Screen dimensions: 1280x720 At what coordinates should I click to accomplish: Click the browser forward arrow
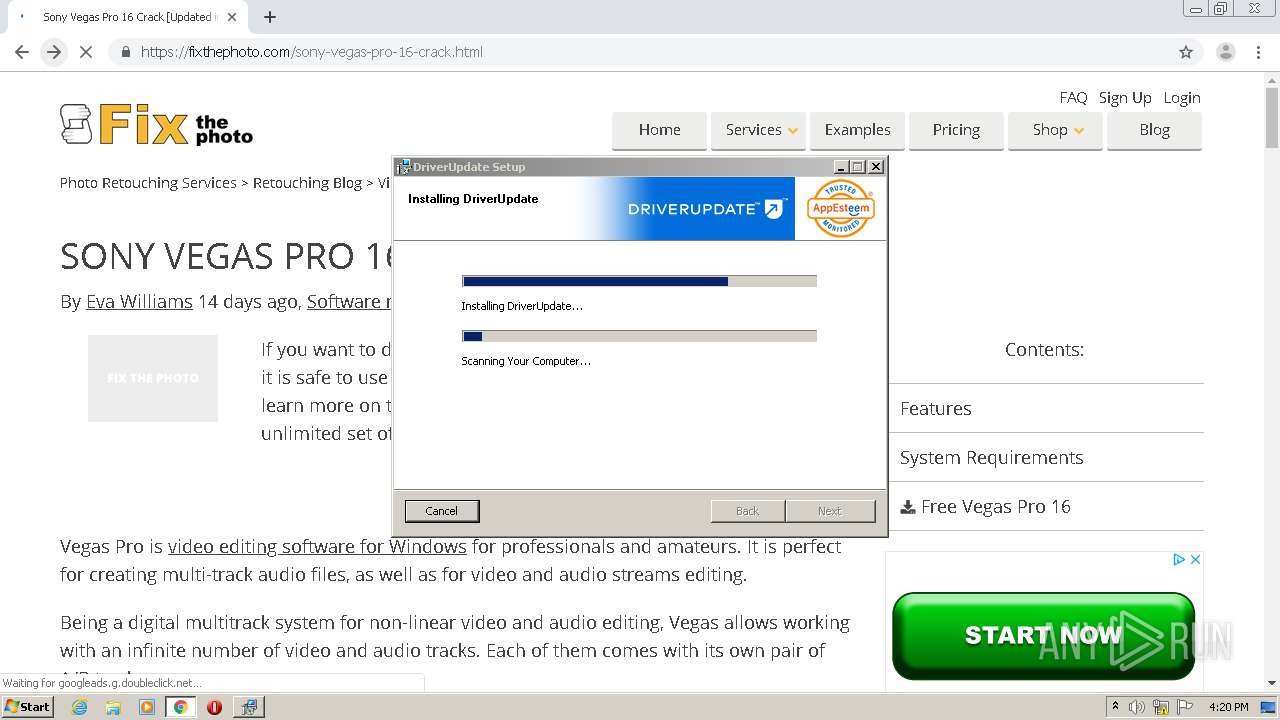point(54,52)
